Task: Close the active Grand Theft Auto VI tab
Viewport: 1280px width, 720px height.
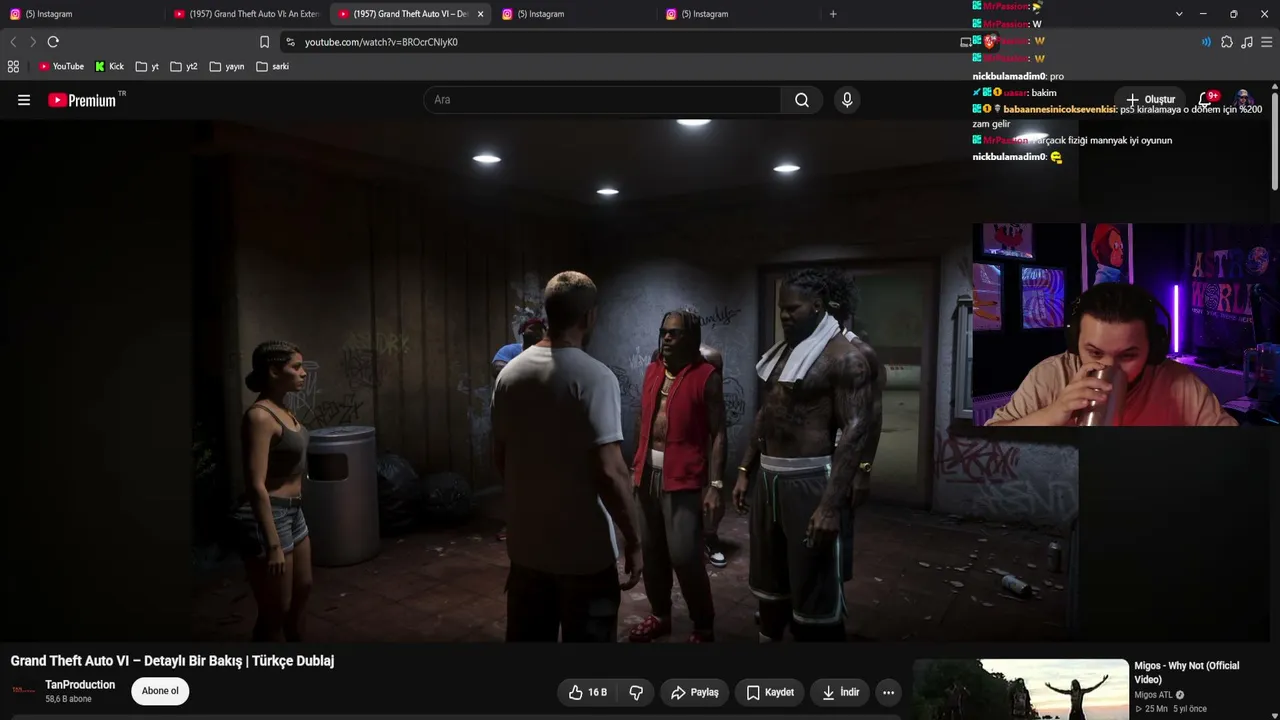Action: 480,14
